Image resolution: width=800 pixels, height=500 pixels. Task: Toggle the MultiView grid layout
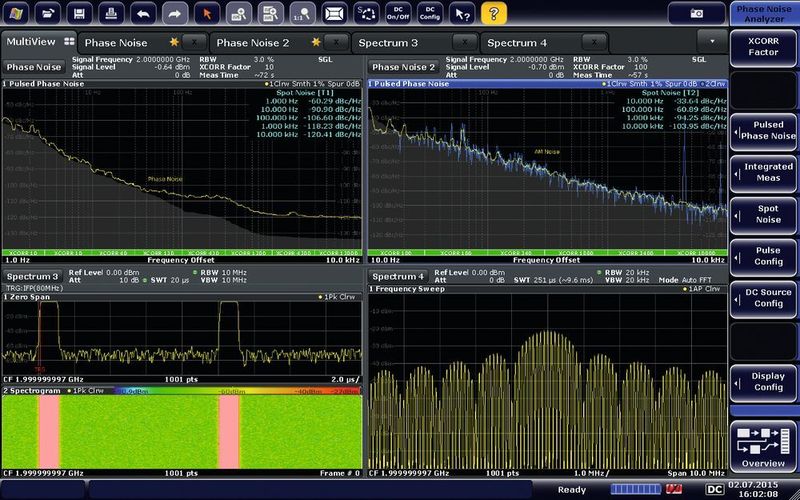click(69, 42)
